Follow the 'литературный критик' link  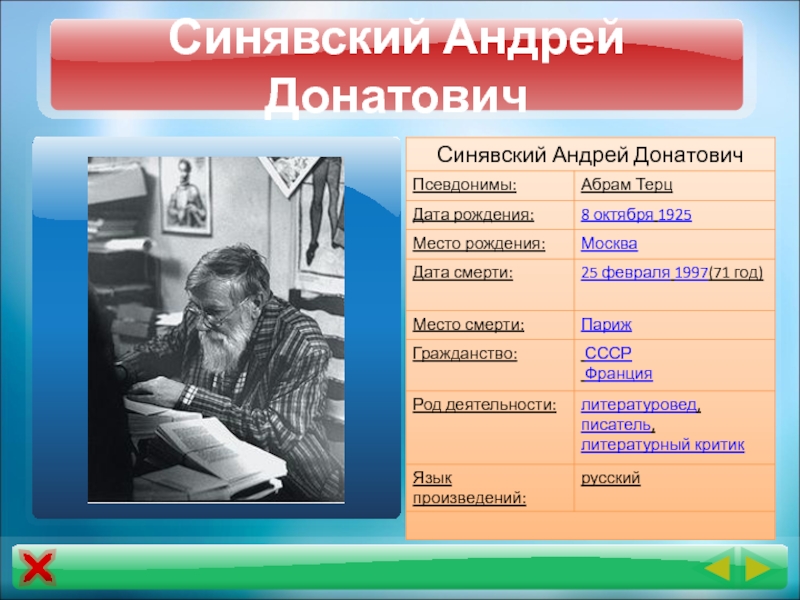point(662,445)
